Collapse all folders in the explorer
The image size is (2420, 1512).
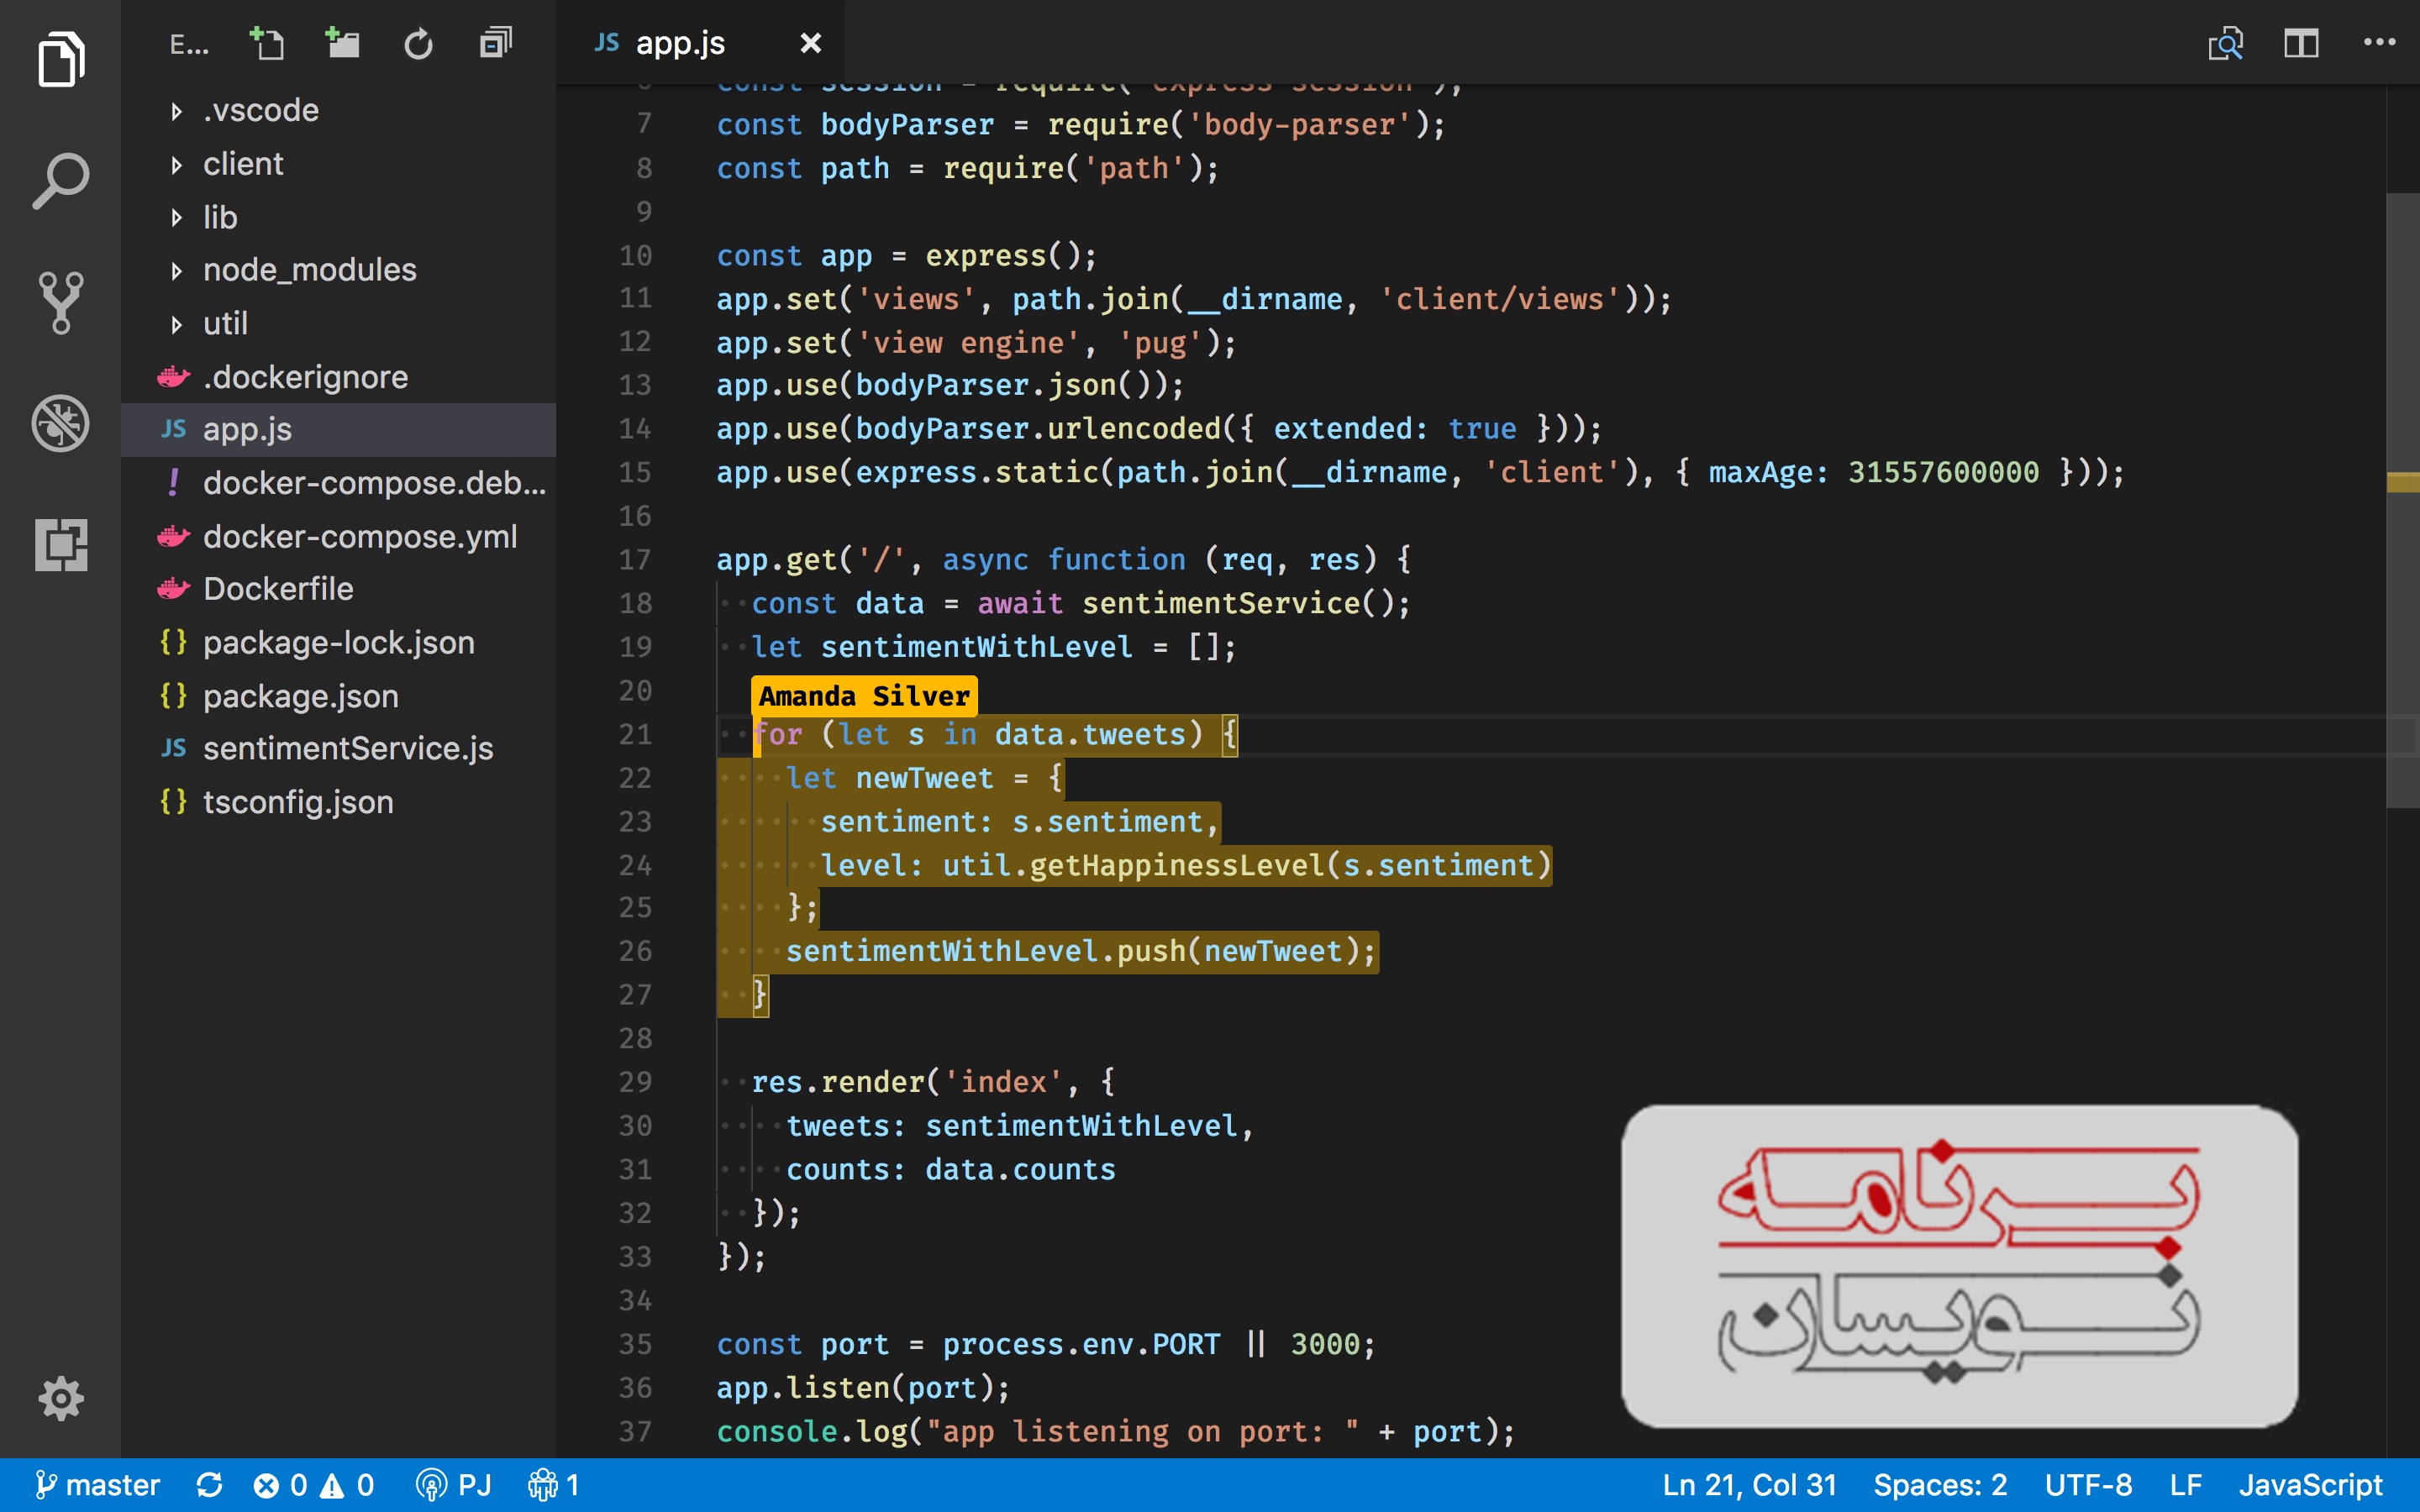pos(495,43)
